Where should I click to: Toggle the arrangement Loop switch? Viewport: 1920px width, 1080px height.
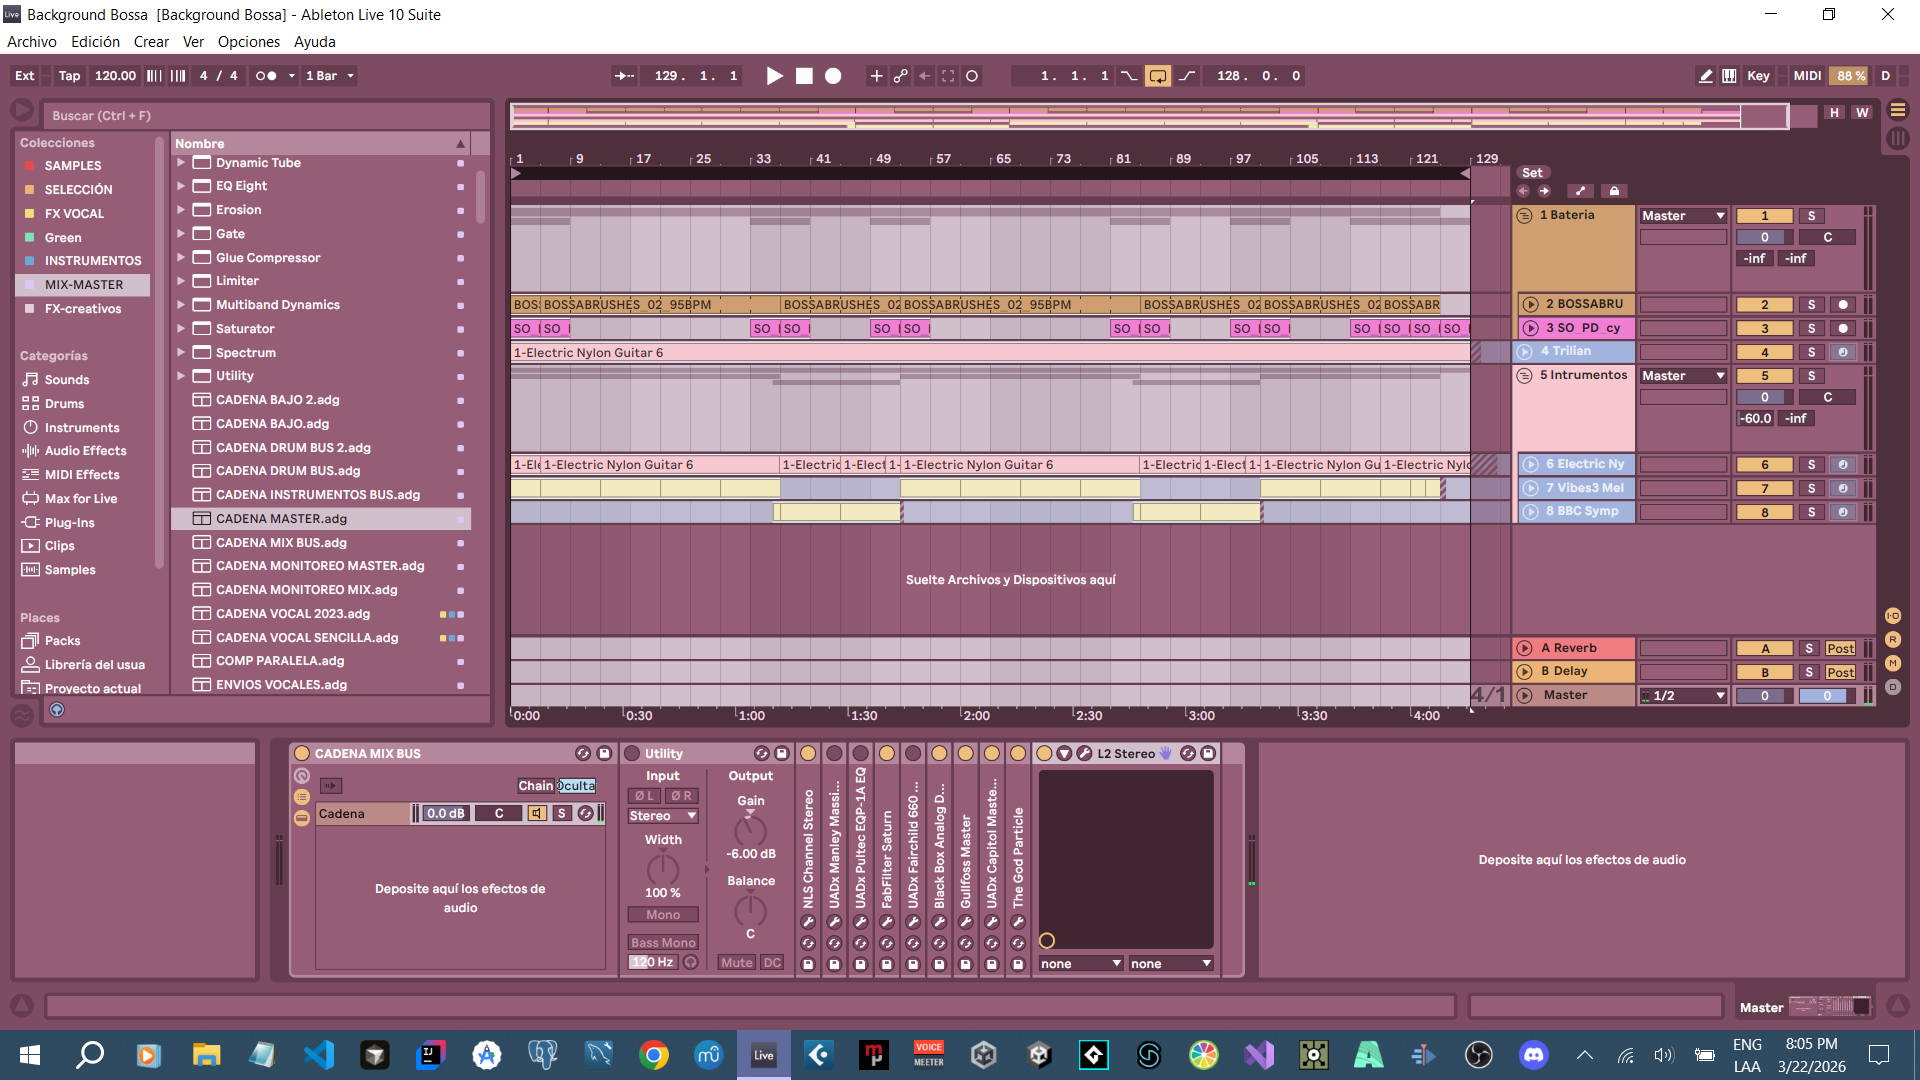click(x=1157, y=76)
